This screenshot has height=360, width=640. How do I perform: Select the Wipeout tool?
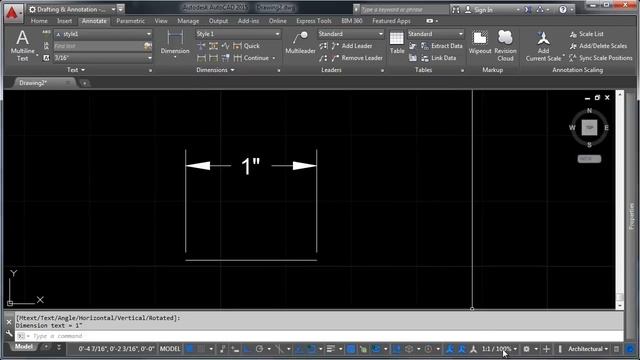point(480,43)
